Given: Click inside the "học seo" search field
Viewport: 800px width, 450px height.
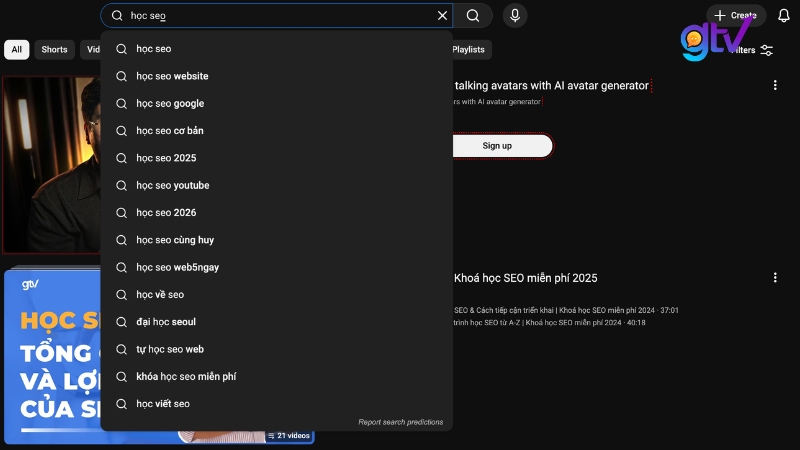Looking at the screenshot, I should pos(280,16).
